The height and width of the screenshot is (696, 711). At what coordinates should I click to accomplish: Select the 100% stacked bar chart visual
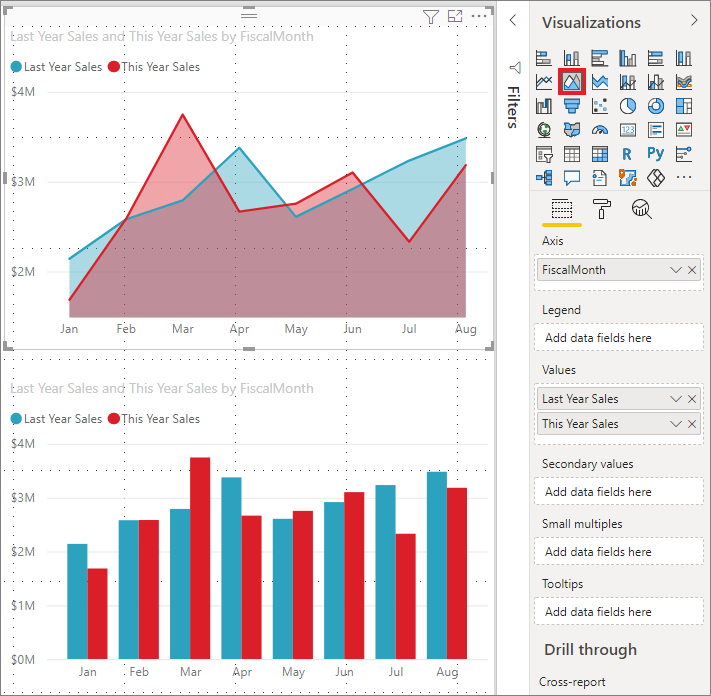656,58
